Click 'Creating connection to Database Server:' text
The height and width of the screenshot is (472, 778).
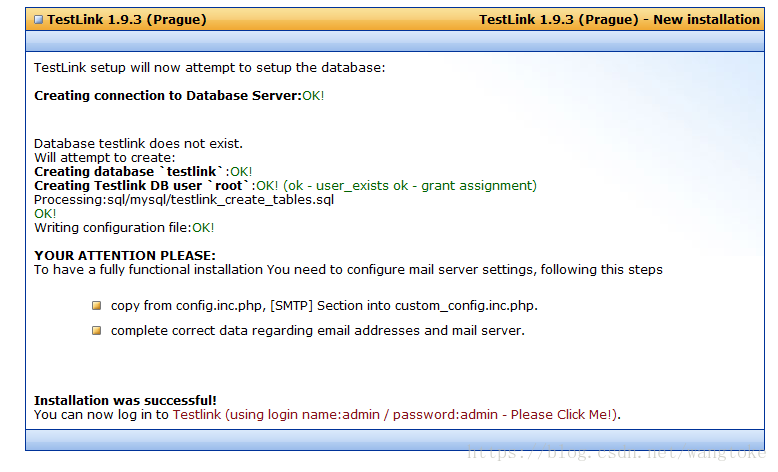pos(168,95)
